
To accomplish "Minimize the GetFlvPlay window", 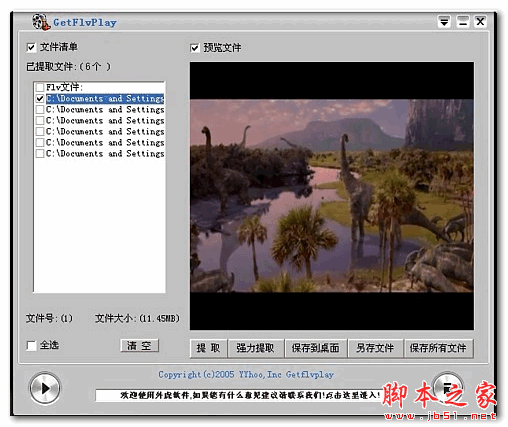I will coord(463,22).
